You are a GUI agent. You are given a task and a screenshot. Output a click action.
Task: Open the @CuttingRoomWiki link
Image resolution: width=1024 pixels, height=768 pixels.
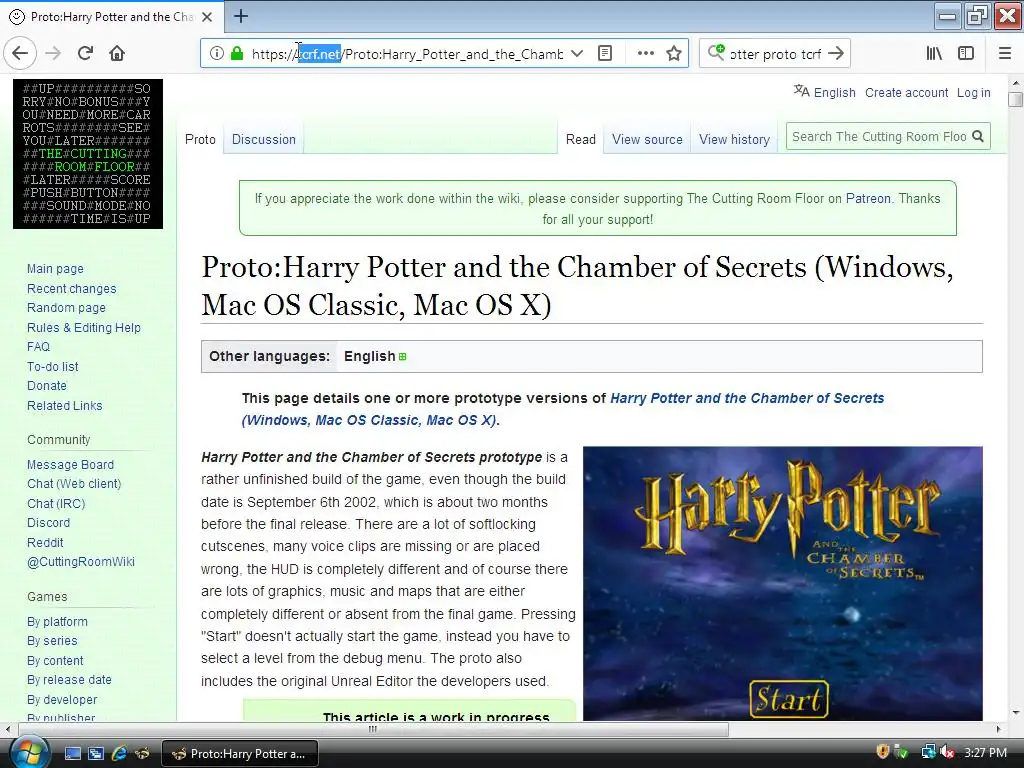[81, 562]
